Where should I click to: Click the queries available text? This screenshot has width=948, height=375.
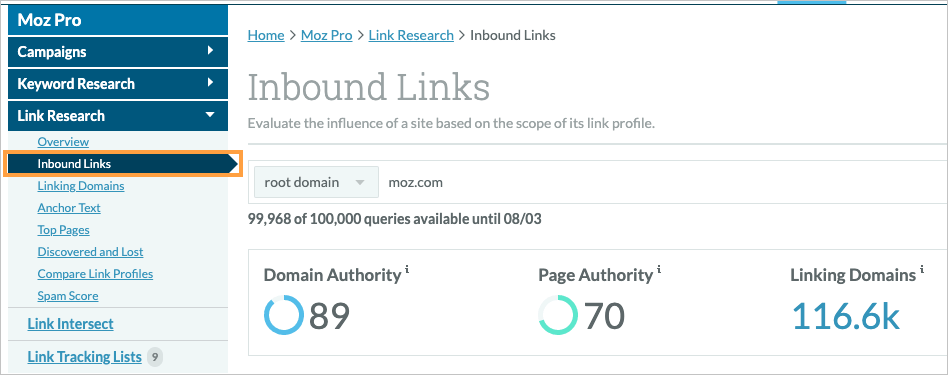[395, 219]
